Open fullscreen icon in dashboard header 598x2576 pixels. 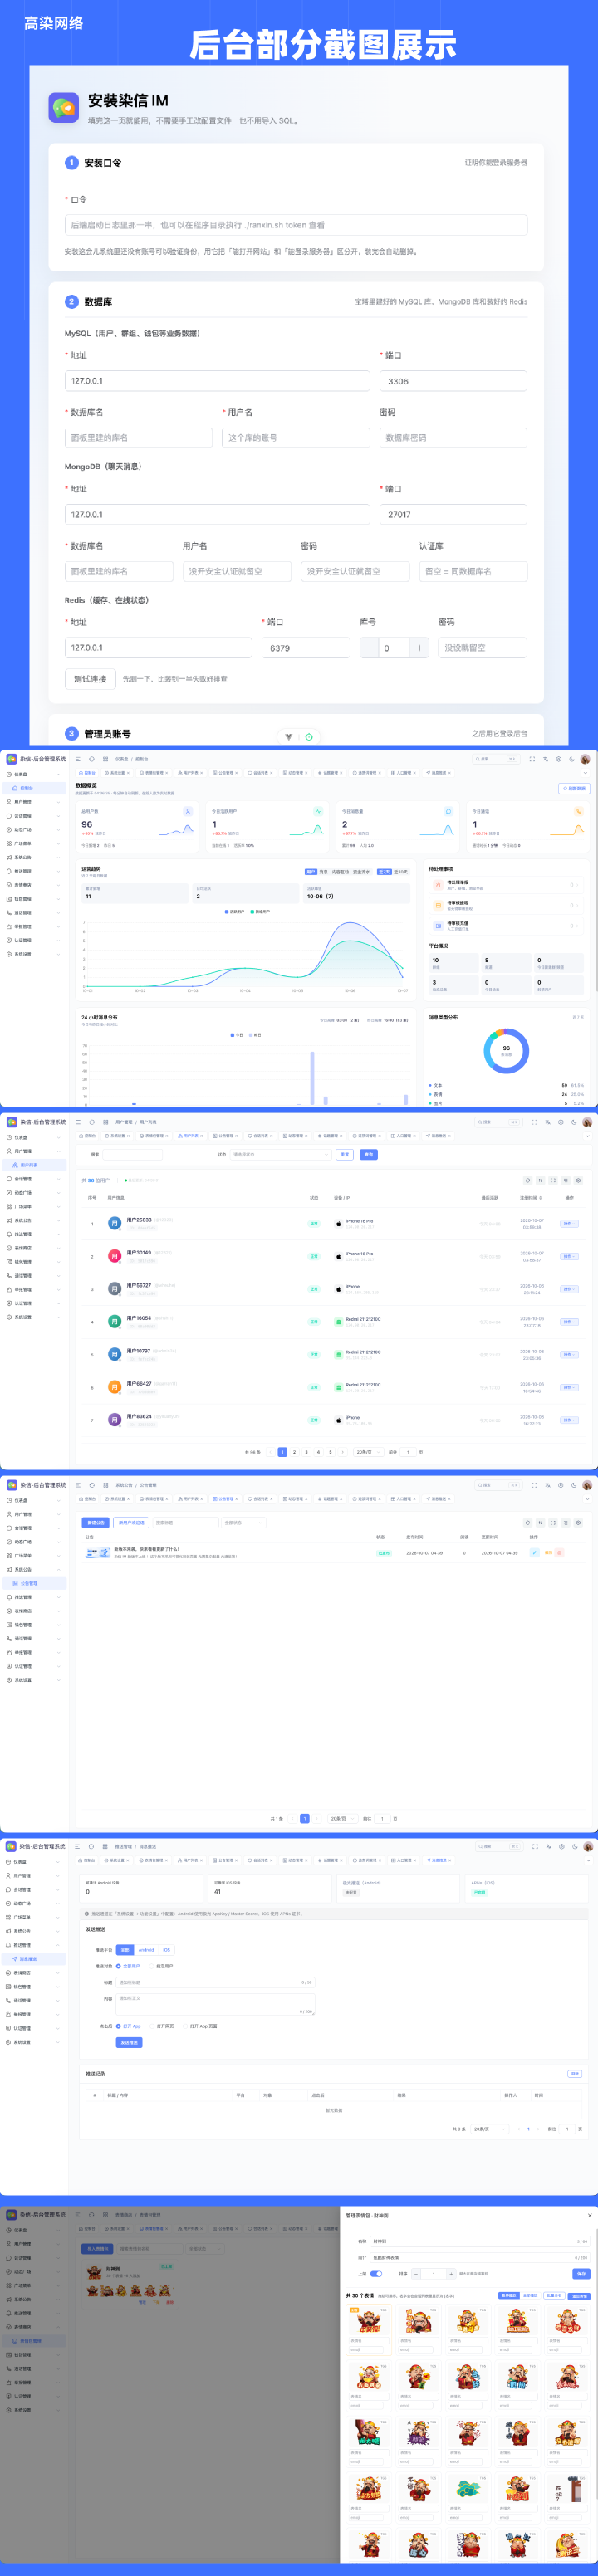point(532,759)
